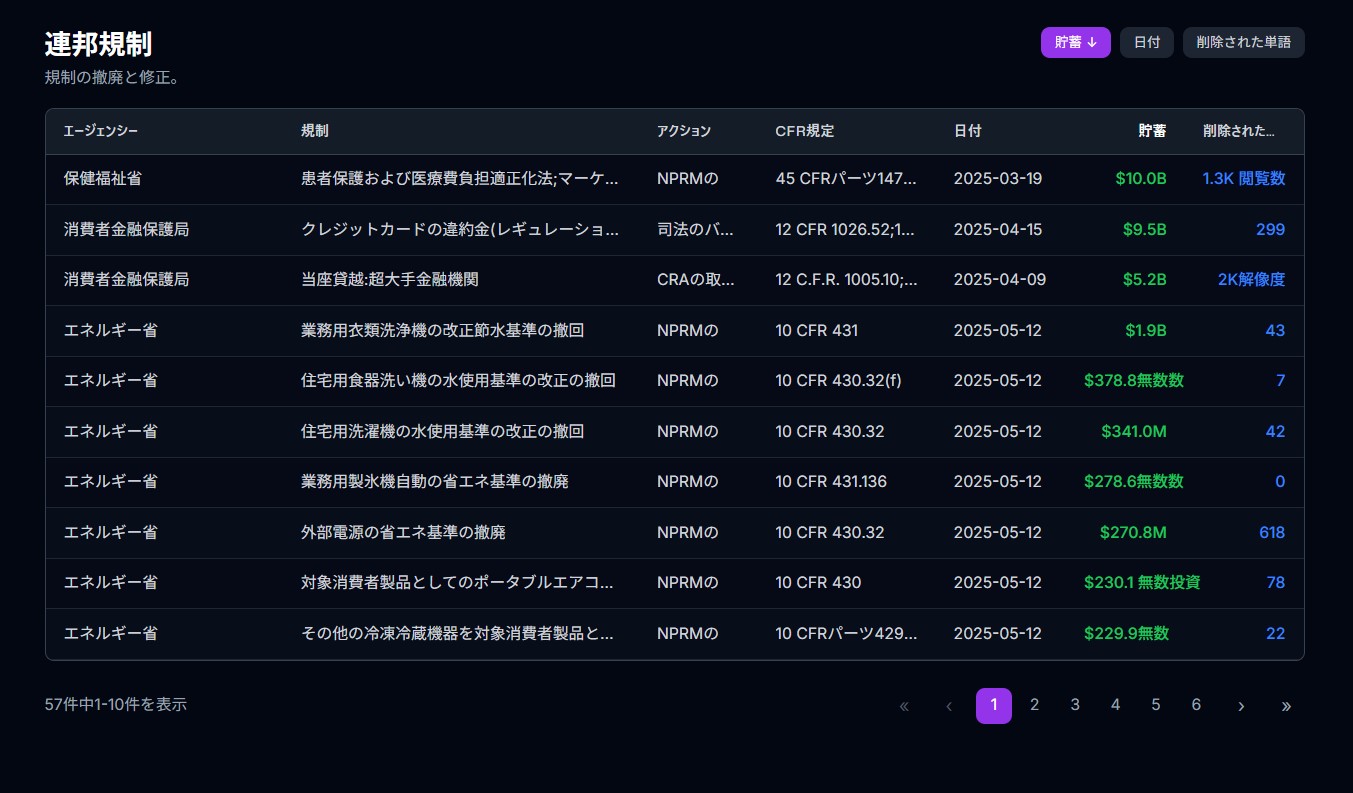Open page 5 in pagination
This screenshot has height=793, width=1353.
point(1156,705)
